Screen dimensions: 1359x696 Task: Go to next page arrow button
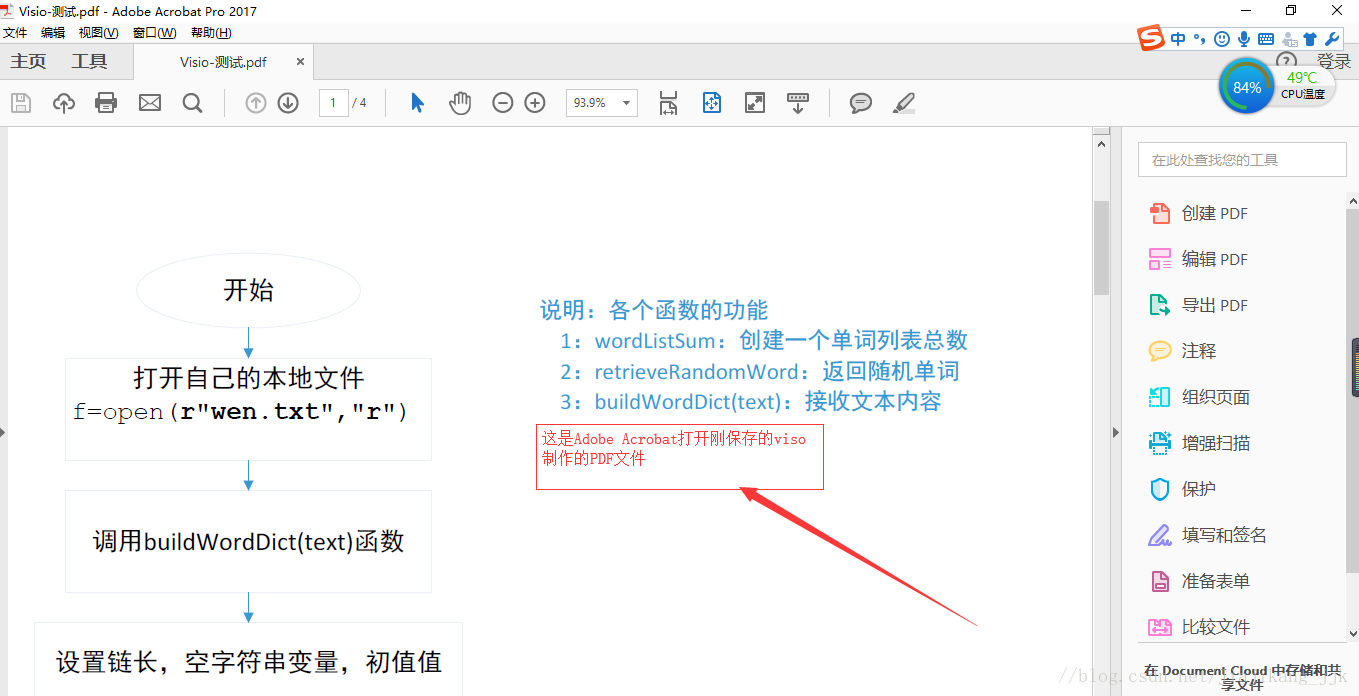(288, 103)
